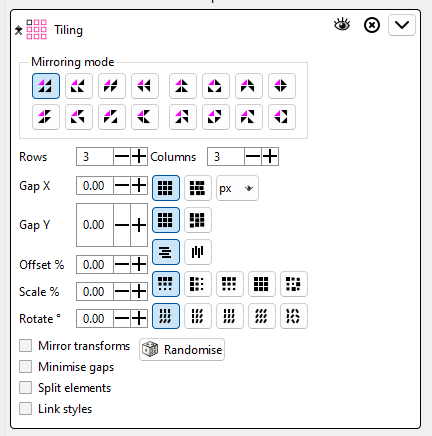Click the Randomise button
The width and height of the screenshot is (432, 436).
coord(182,350)
